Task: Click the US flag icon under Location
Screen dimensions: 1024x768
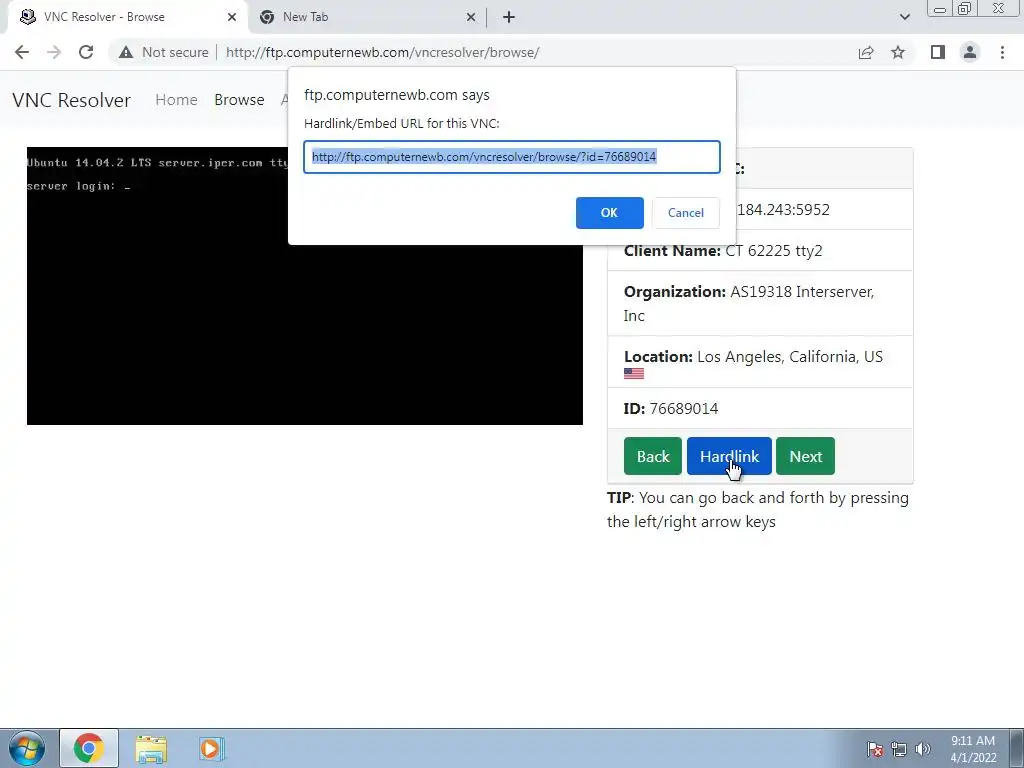Action: pos(633,374)
